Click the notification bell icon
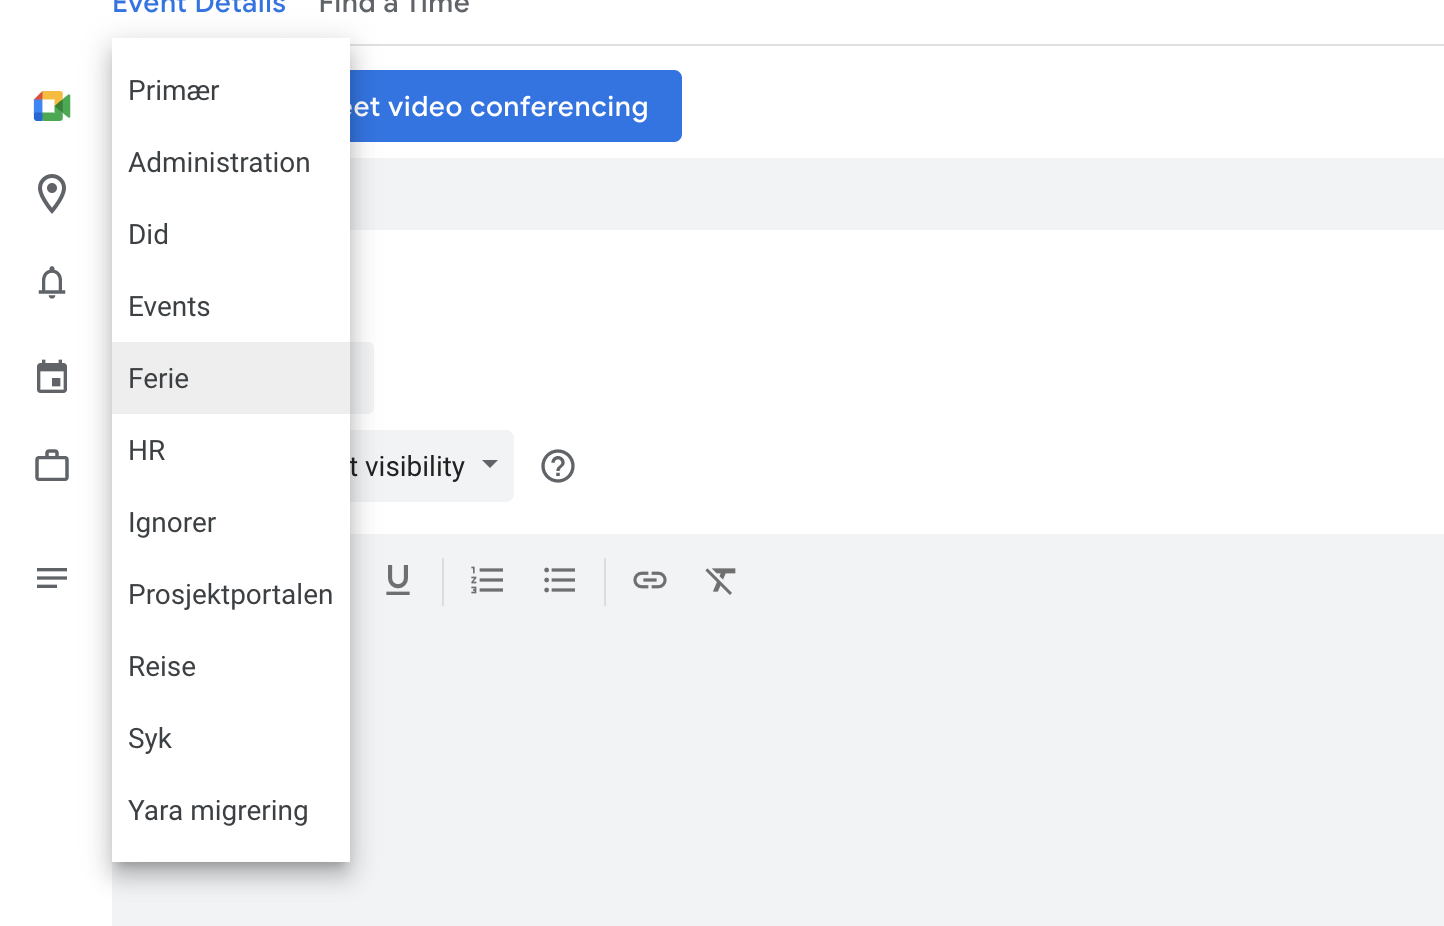Viewport: 1444px width, 926px height. coord(52,283)
